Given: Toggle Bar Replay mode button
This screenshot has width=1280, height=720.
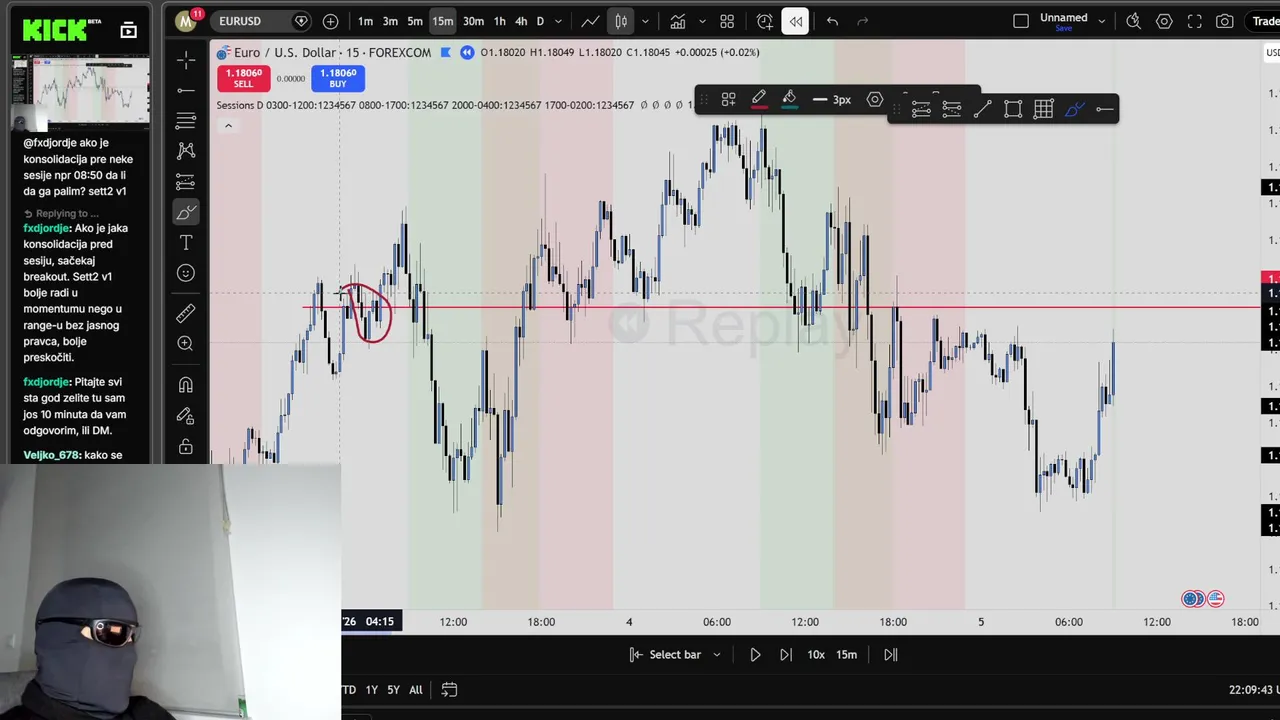Looking at the screenshot, I should pos(795,21).
